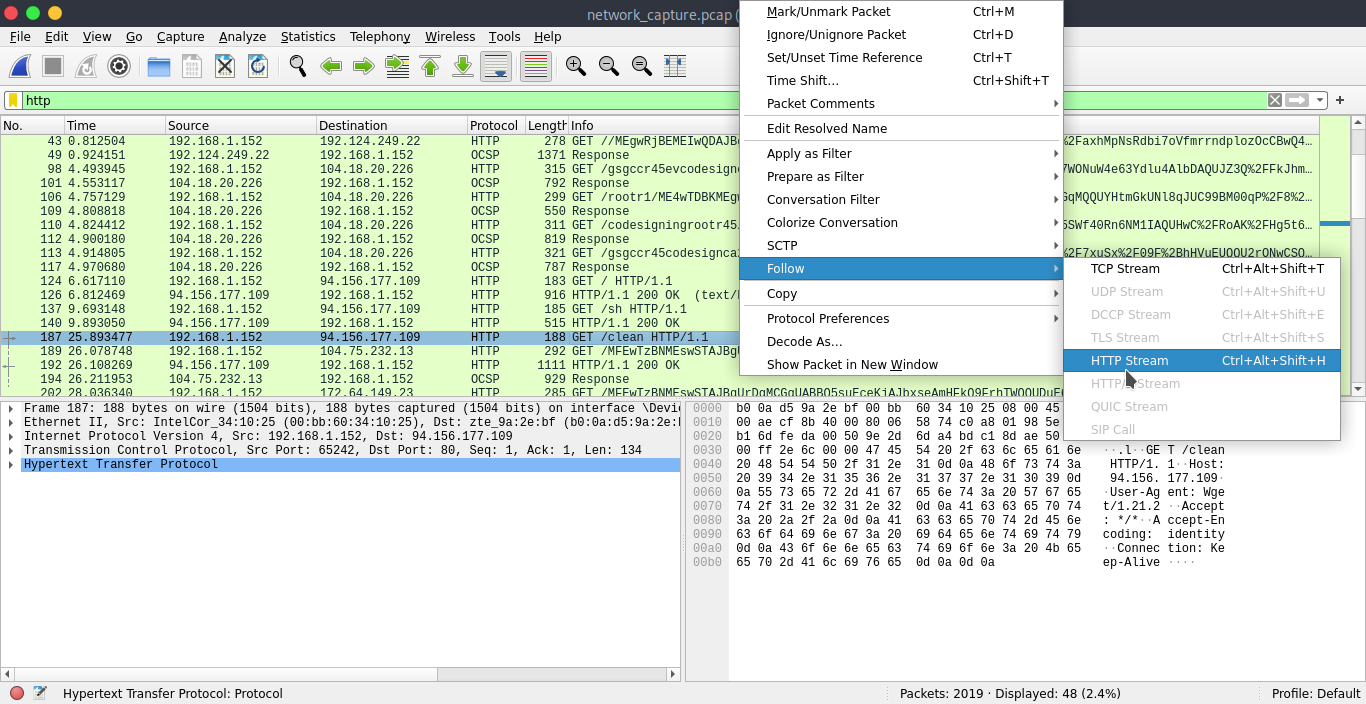Start capturing packets with the shark fin icon
This screenshot has width=1366, height=704.
point(20,66)
